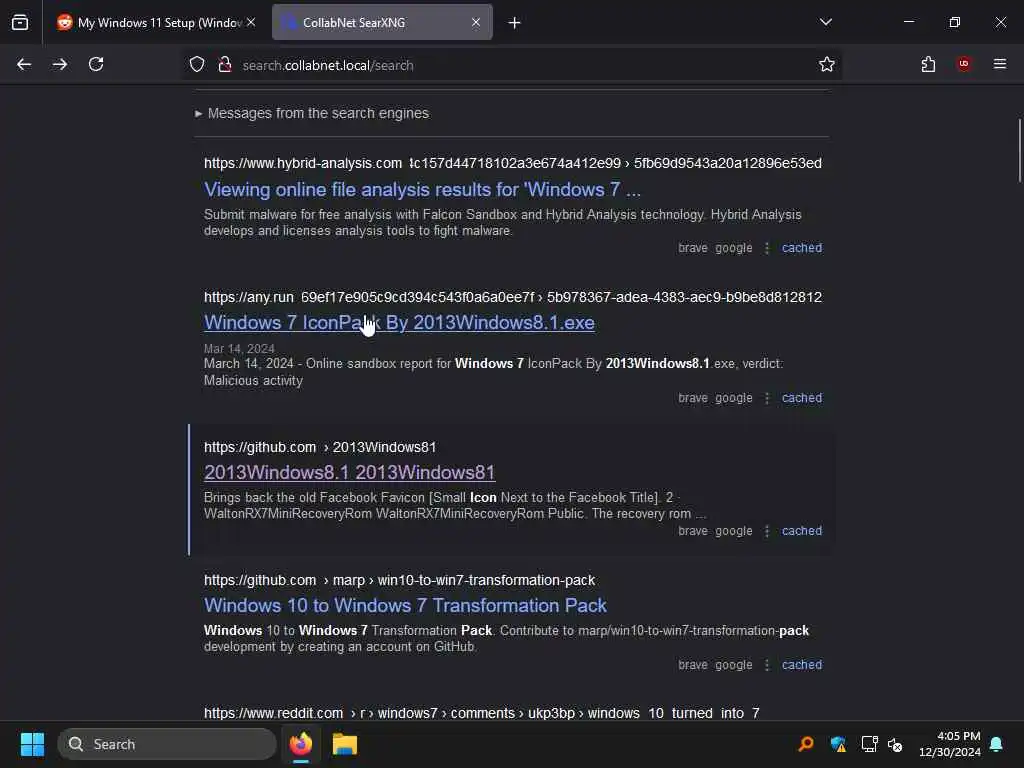
Task: List all tabs dropdown arrow
Action: tap(826, 22)
